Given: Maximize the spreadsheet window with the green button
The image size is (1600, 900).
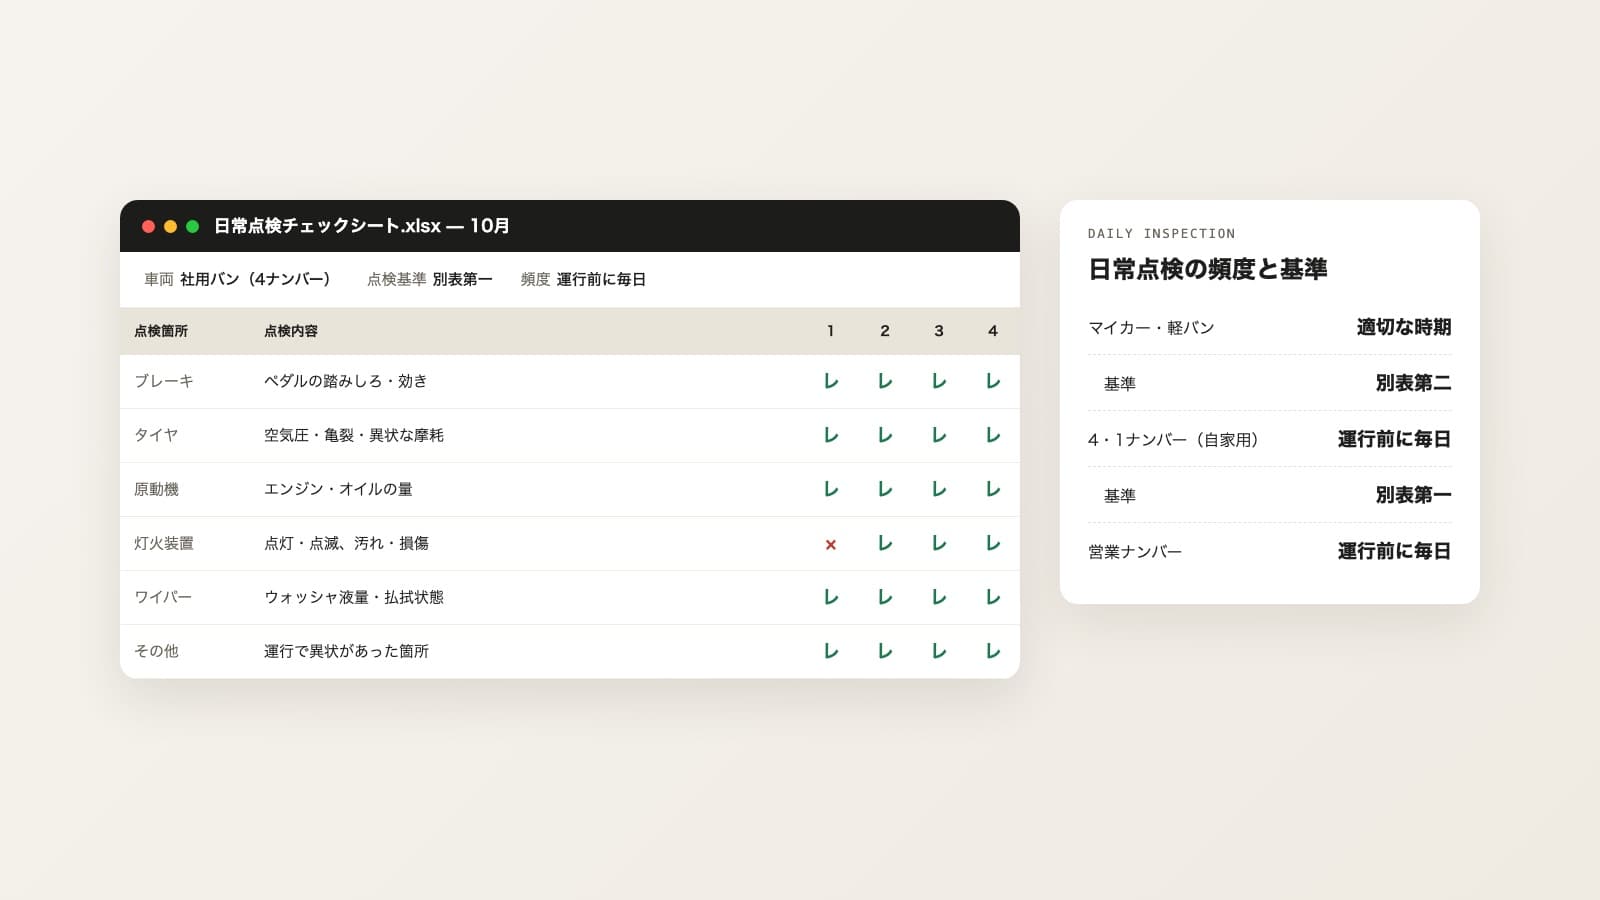Looking at the screenshot, I should pos(192,226).
